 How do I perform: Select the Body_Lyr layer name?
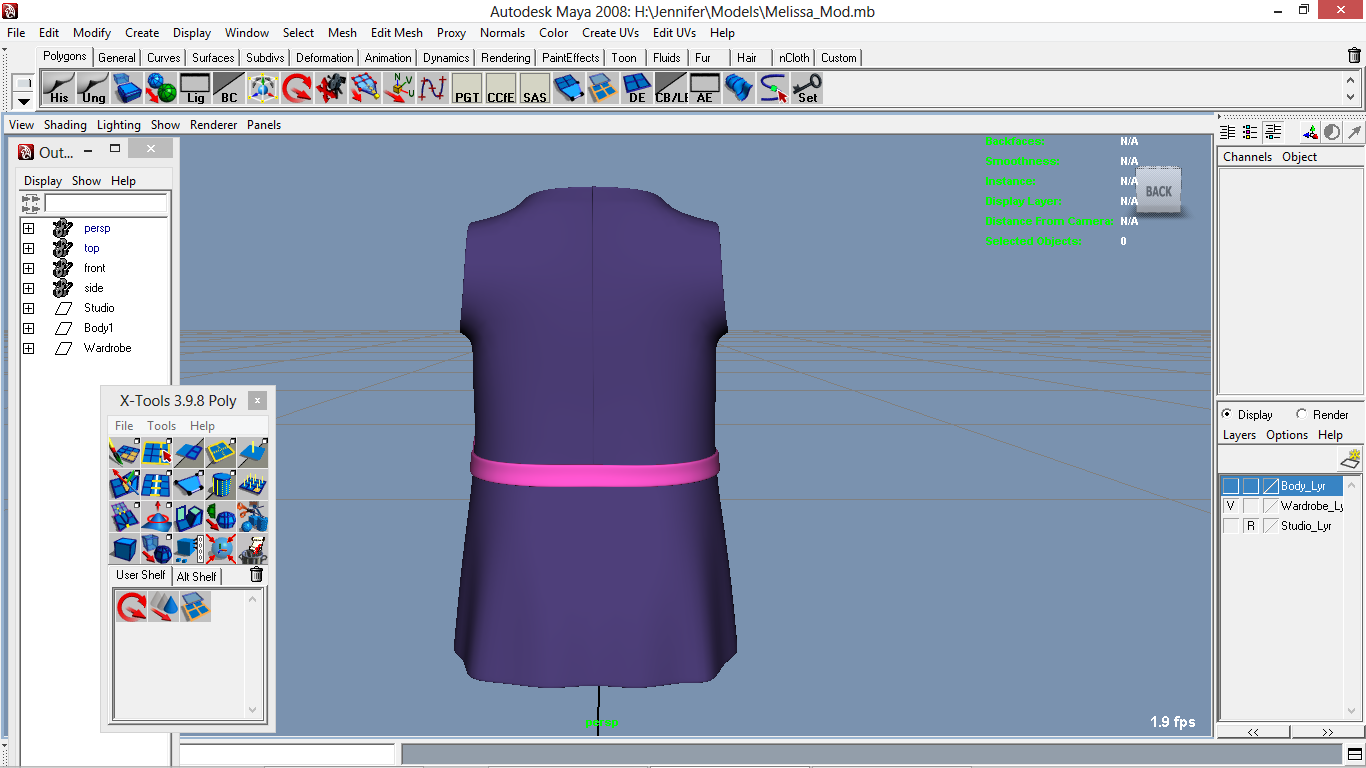[1303, 486]
